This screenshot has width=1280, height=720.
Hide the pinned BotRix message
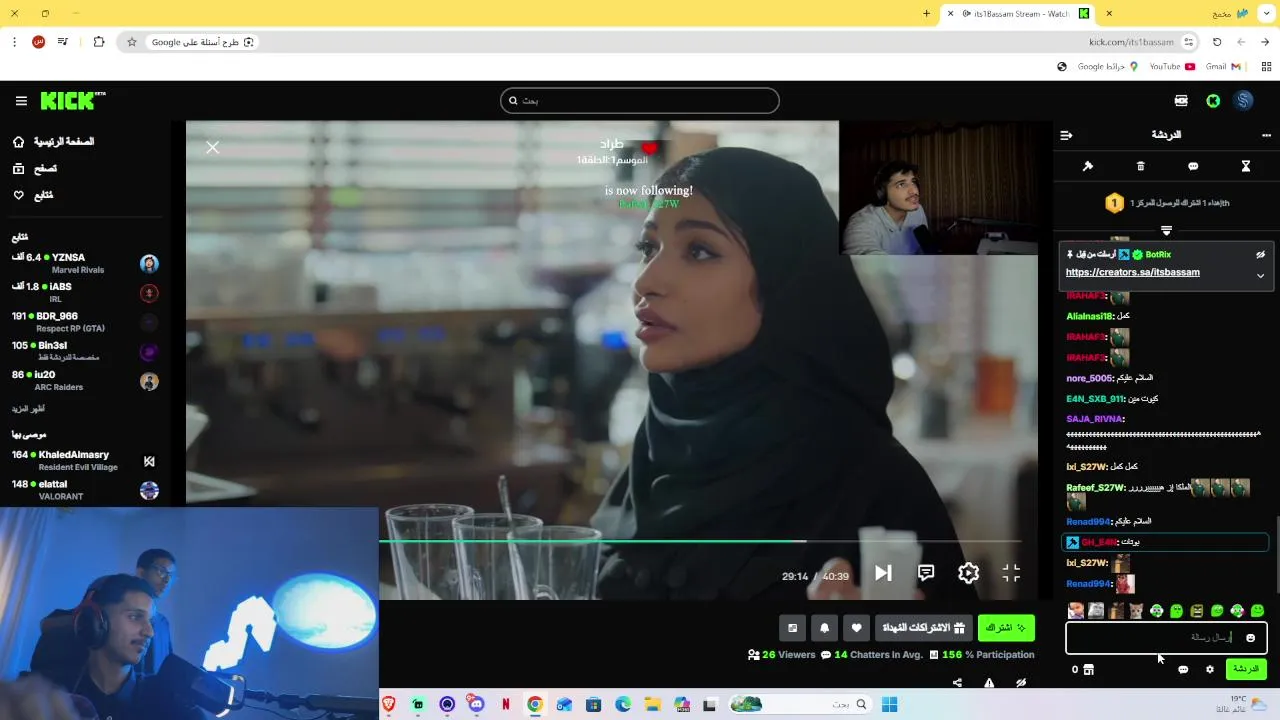click(1261, 255)
